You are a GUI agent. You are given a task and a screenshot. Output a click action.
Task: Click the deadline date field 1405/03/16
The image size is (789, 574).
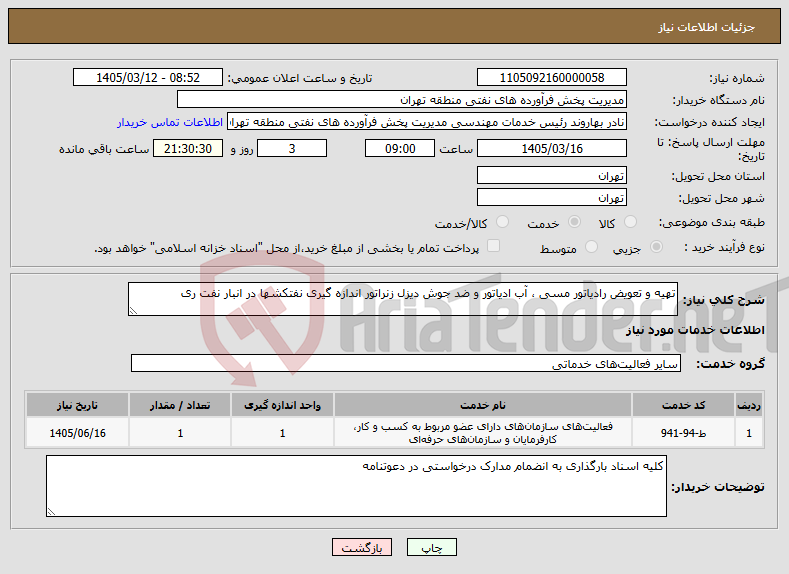(x=551, y=148)
